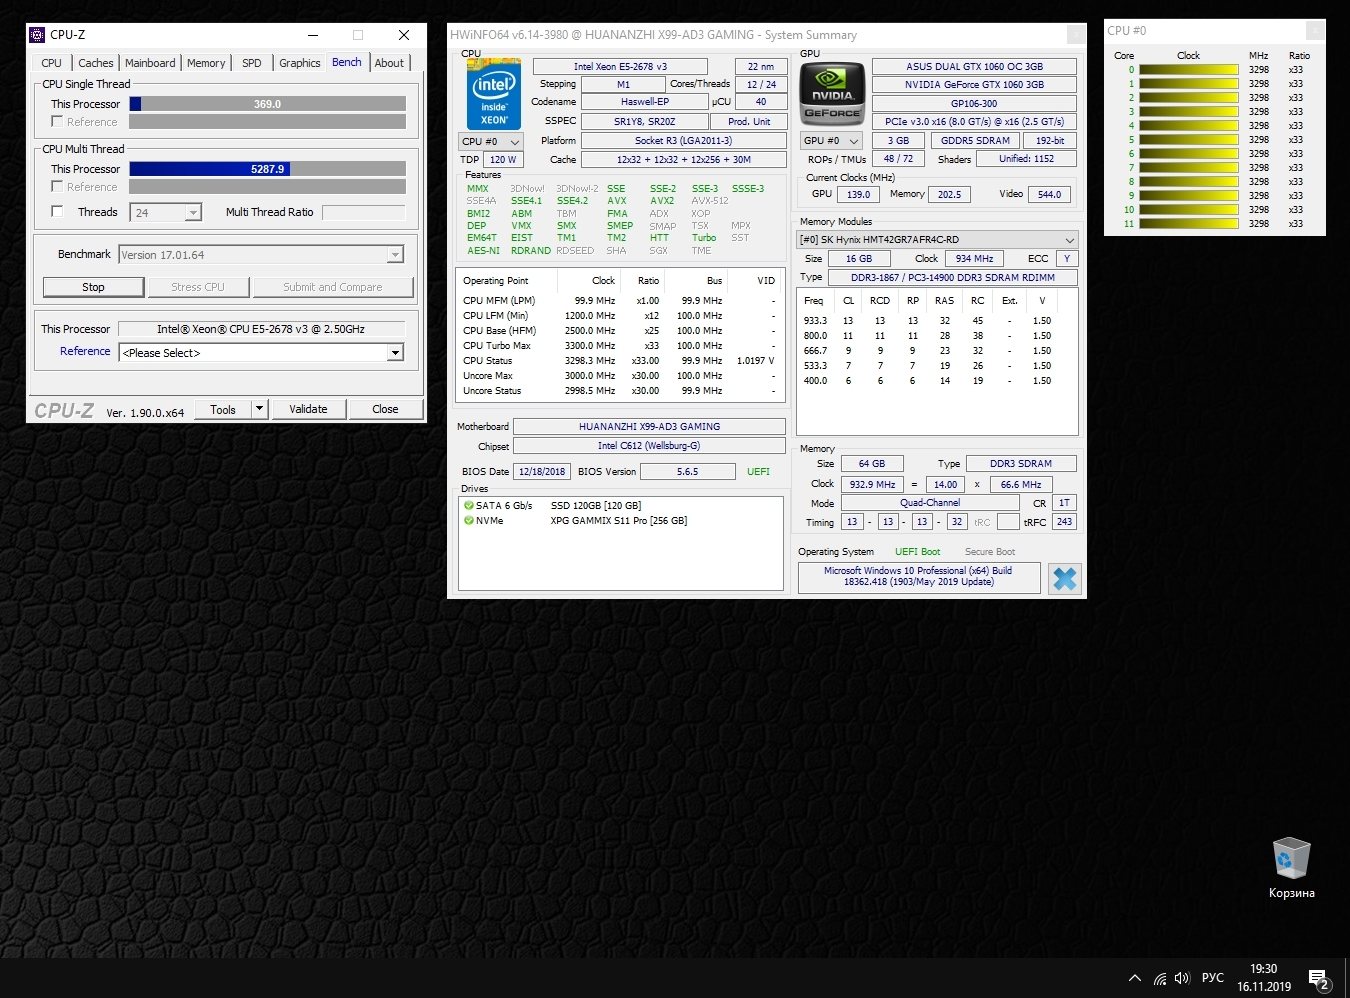Show hidden system tray icons
1350x998 pixels.
(1134, 978)
